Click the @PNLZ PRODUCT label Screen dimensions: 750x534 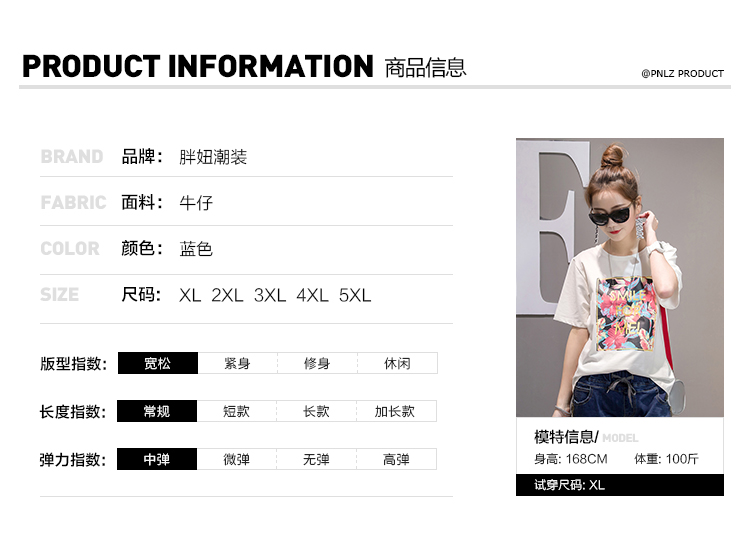(683, 74)
